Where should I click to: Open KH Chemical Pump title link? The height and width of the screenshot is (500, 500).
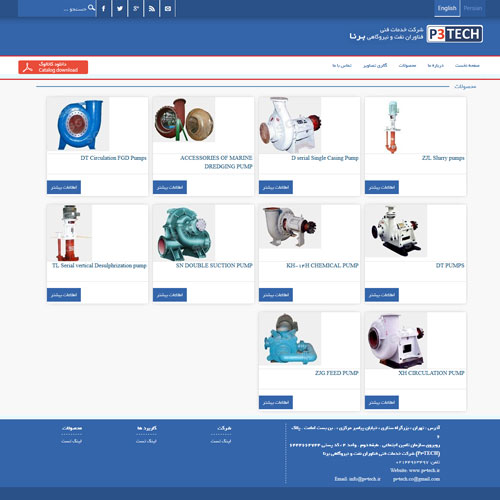point(322,266)
